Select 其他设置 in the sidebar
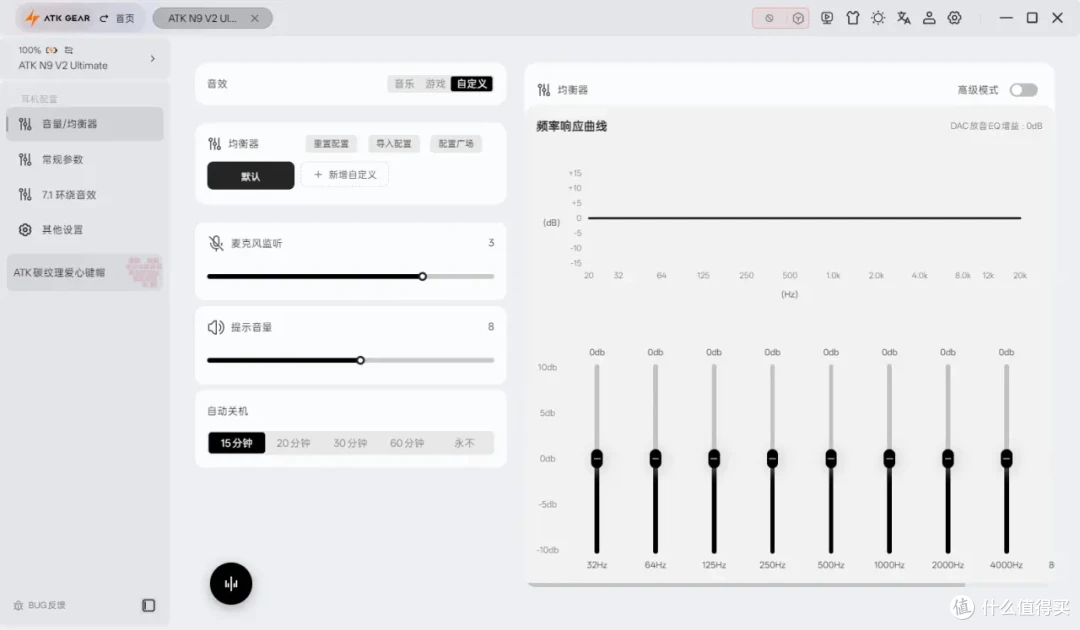 point(85,229)
